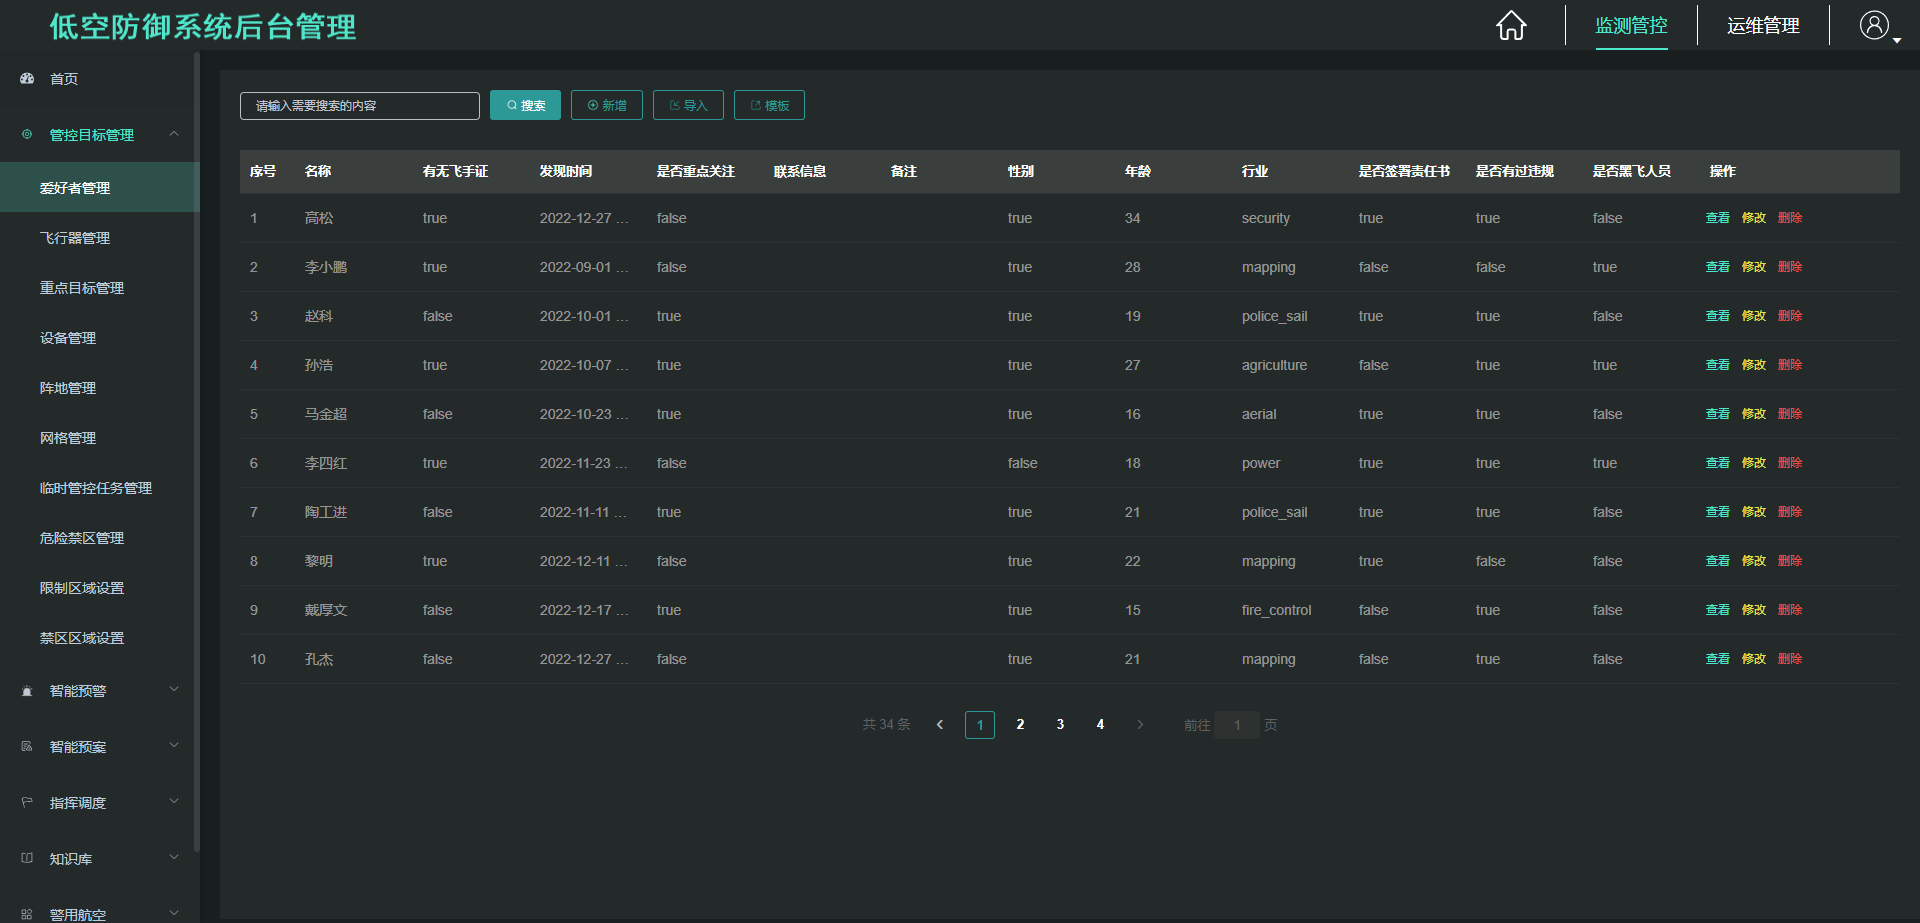Image resolution: width=1920 pixels, height=923 pixels.
Task: Click the 低空防御系统后台管理 title
Action: pyautogui.click(x=203, y=26)
